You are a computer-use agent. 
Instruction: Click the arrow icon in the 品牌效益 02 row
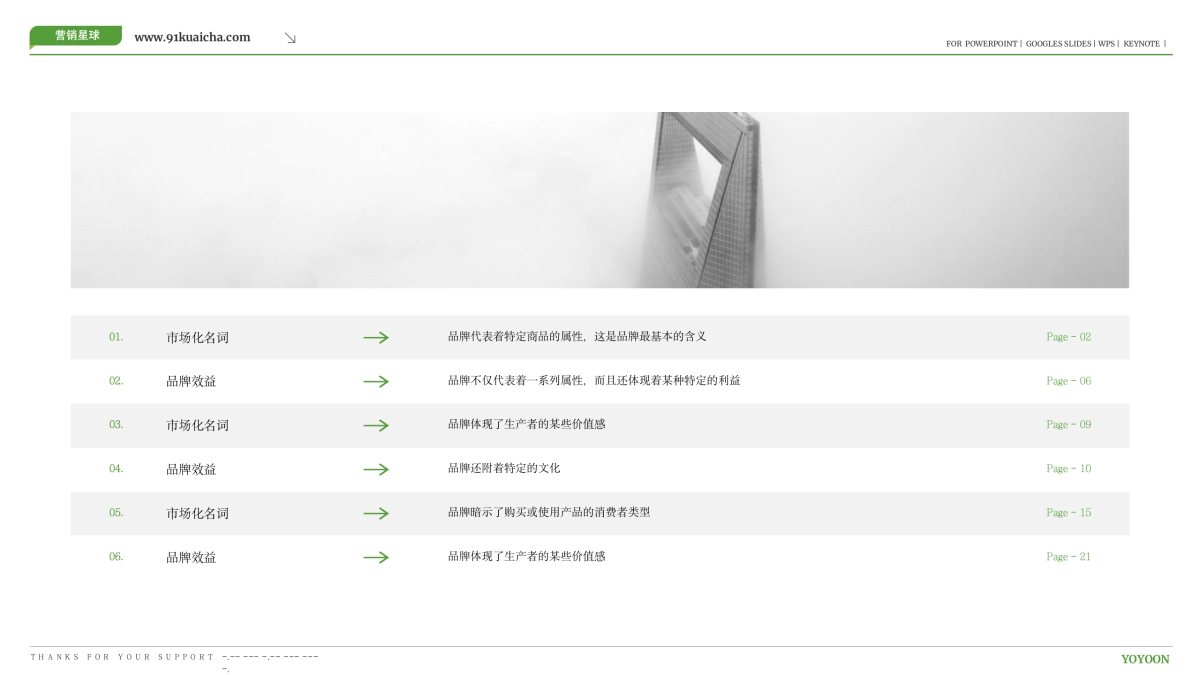376,381
